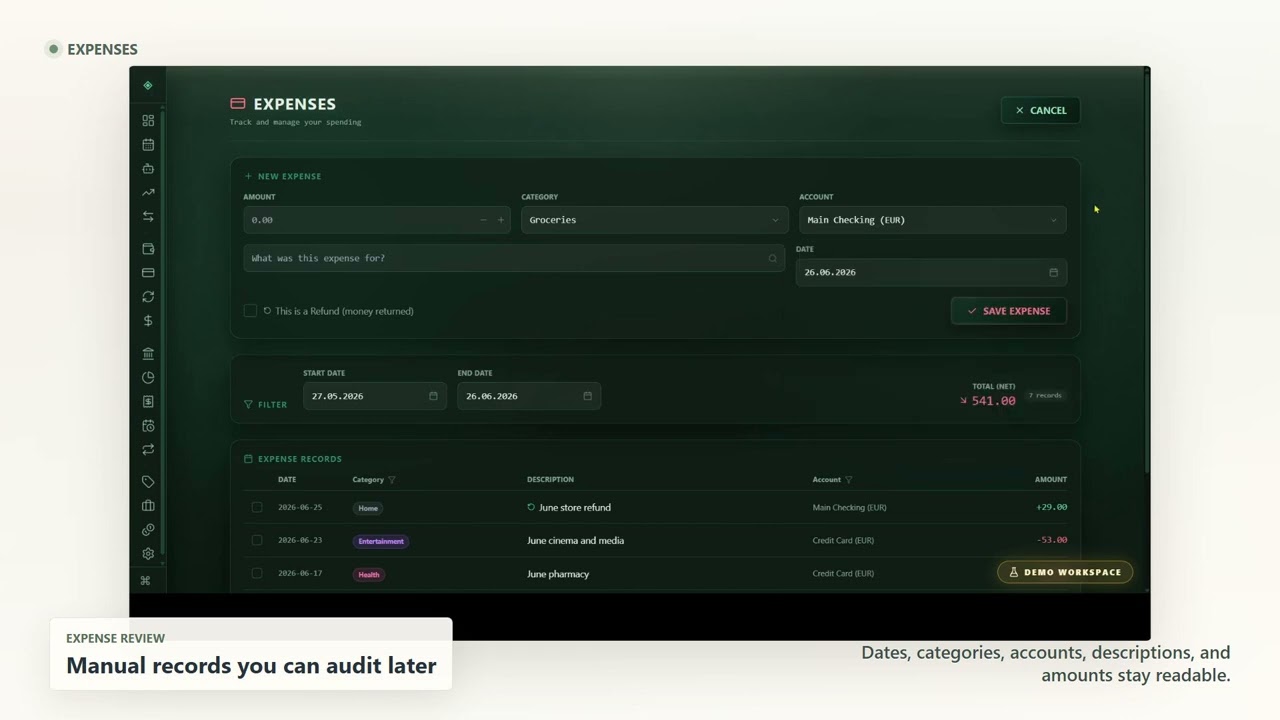Decrease the amount with the minus stepper
This screenshot has height=720, width=1280.
coord(483,220)
